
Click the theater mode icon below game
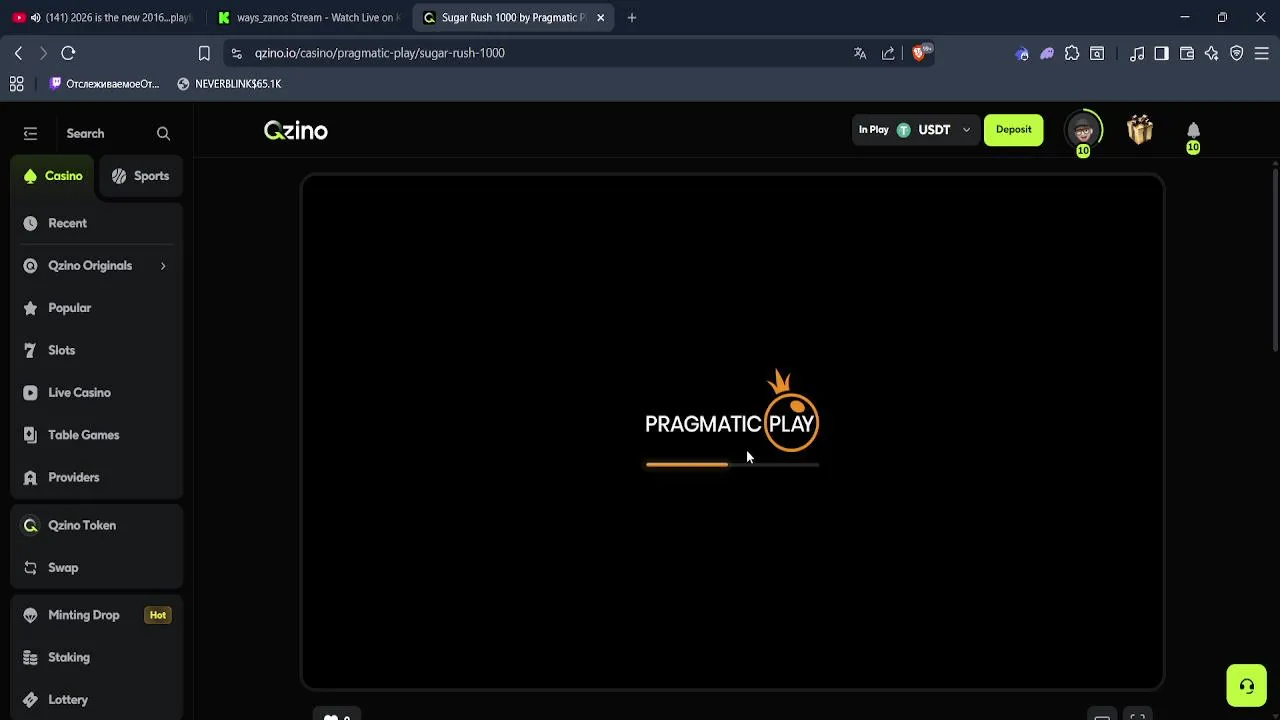point(1102,717)
